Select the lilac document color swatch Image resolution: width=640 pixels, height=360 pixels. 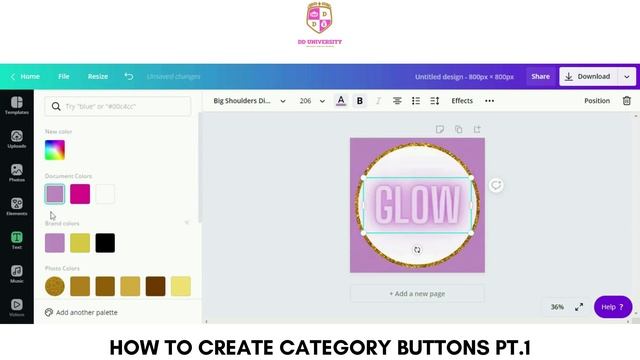click(x=55, y=194)
